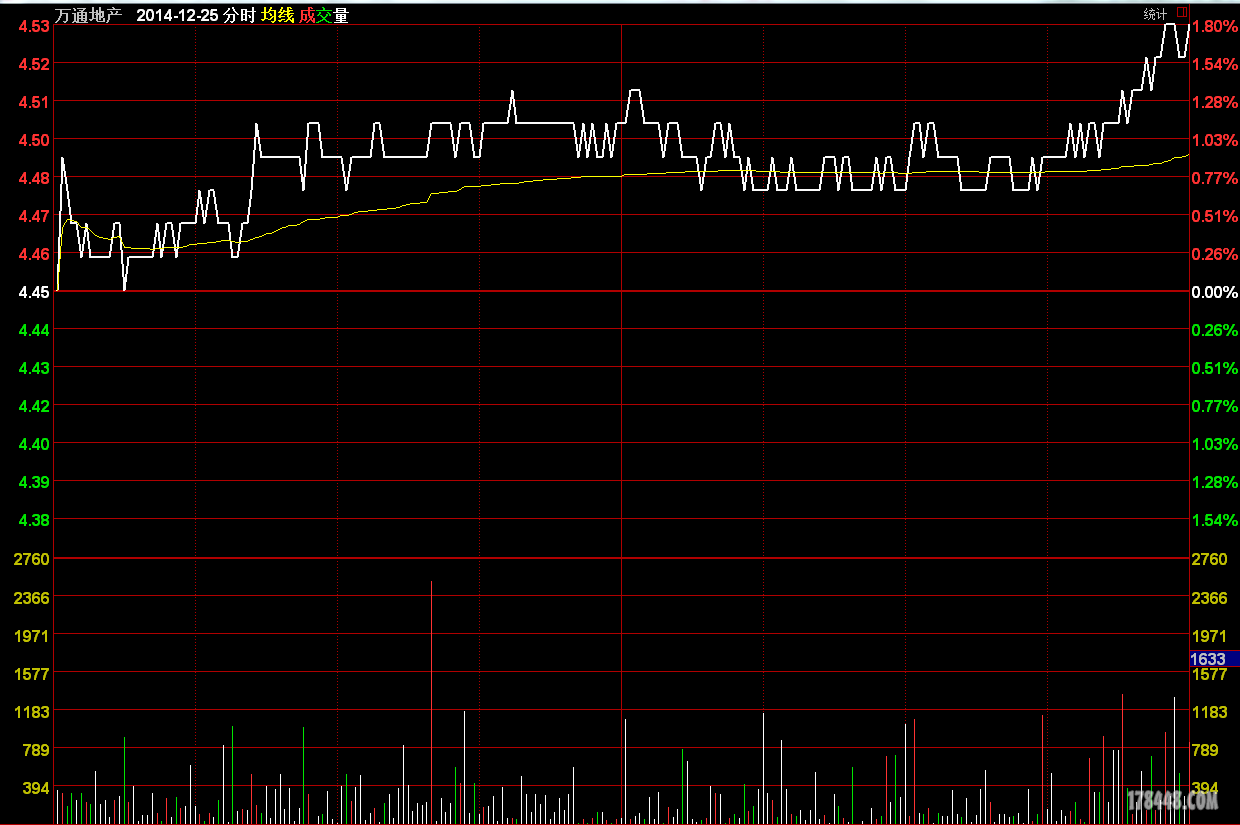Click the green 1.28% loss label
The width and height of the screenshot is (1240, 825).
tap(1215, 482)
